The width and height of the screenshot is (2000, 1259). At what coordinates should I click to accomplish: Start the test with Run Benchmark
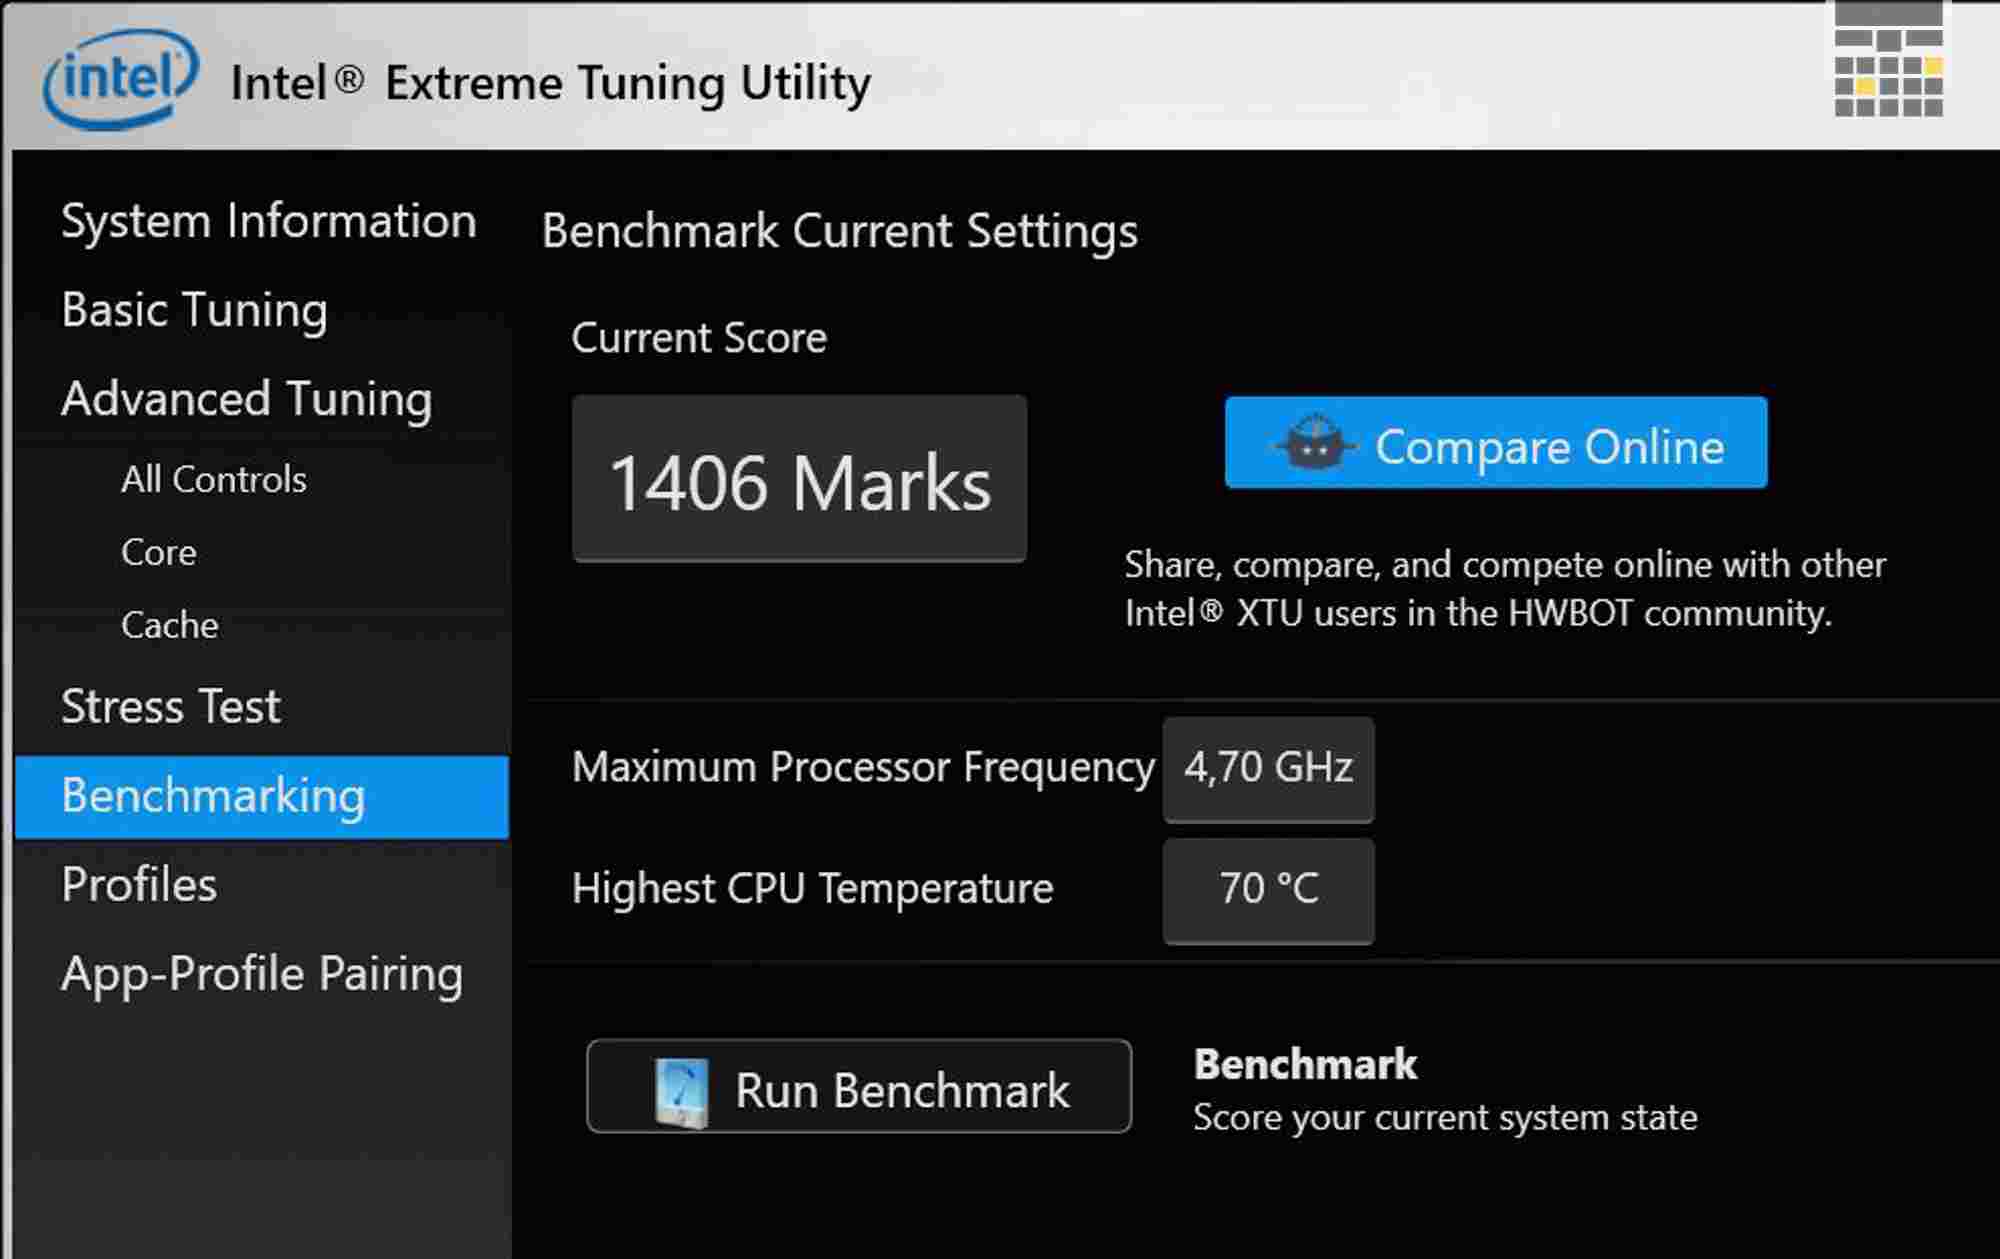pos(859,1086)
